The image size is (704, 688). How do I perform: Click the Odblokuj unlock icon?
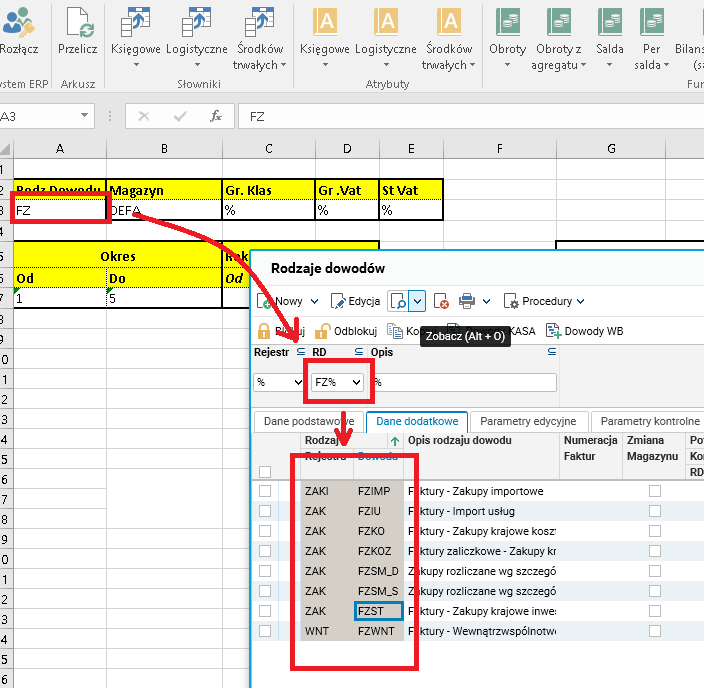coord(322,331)
